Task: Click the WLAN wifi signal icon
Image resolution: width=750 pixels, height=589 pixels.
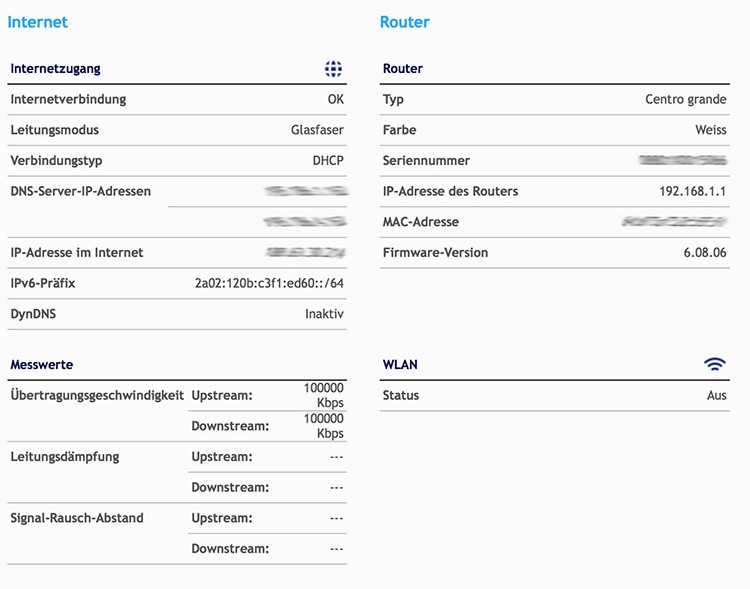Action: click(x=714, y=365)
